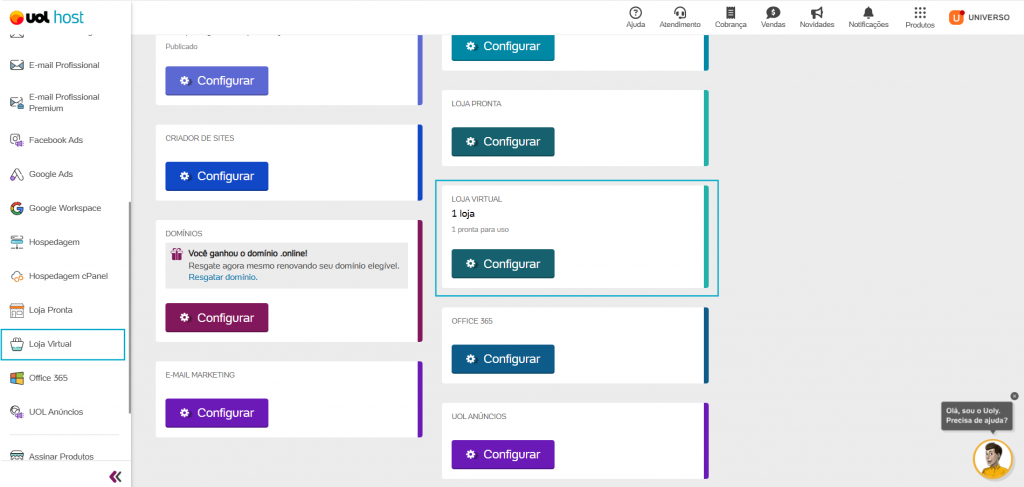Open the Ajuda help icon
This screenshot has height=487, width=1024.
click(635, 12)
